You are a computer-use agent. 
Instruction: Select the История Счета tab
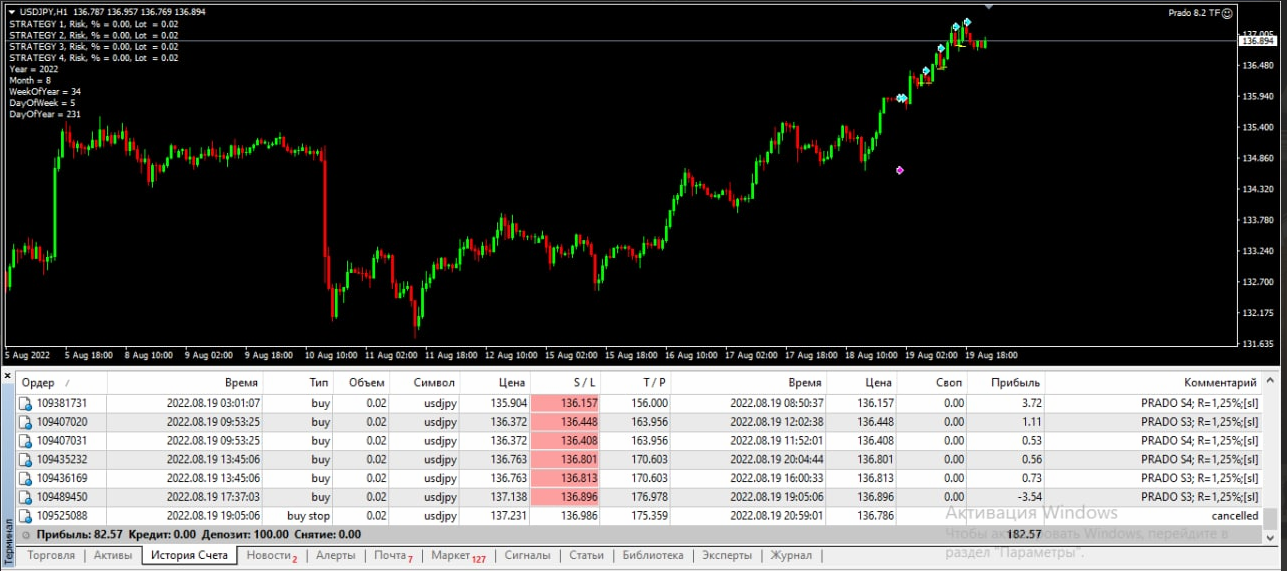[x=190, y=555]
